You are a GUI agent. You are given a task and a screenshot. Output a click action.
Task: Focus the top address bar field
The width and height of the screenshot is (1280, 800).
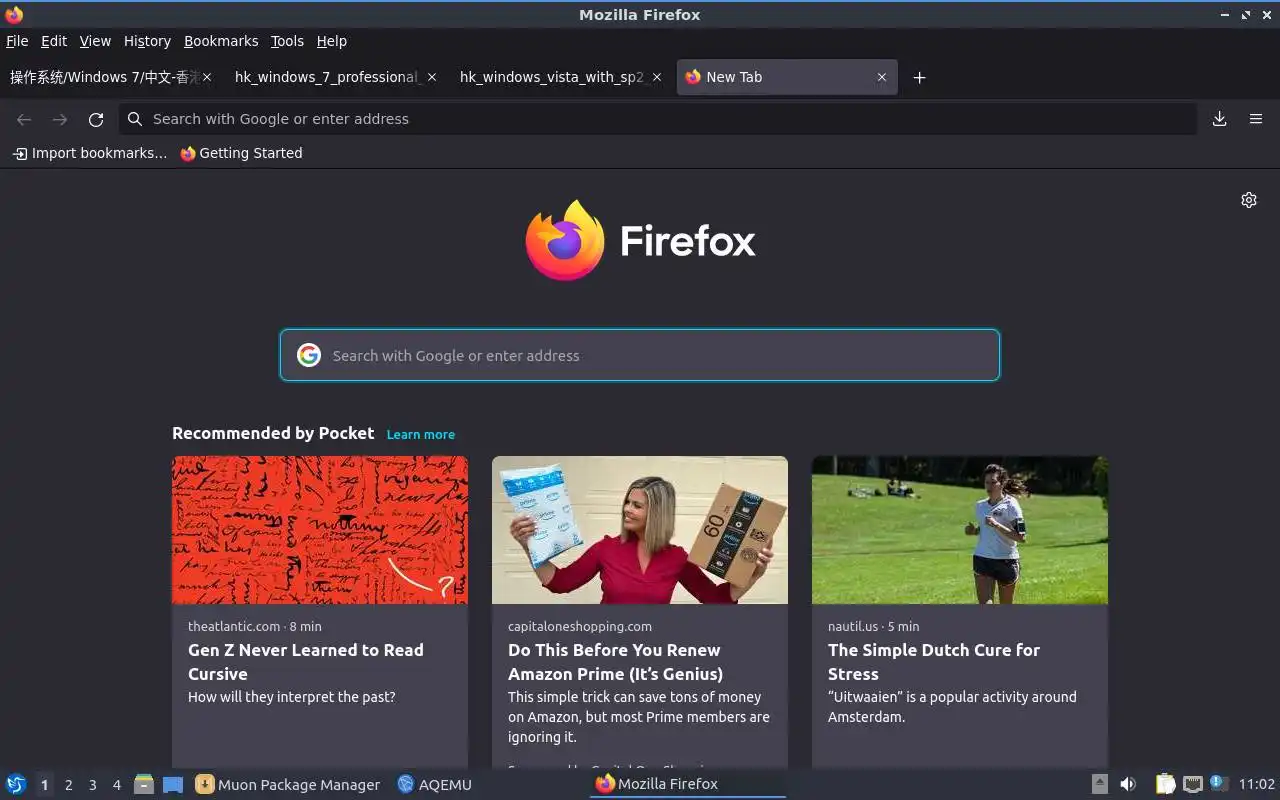[x=658, y=119]
